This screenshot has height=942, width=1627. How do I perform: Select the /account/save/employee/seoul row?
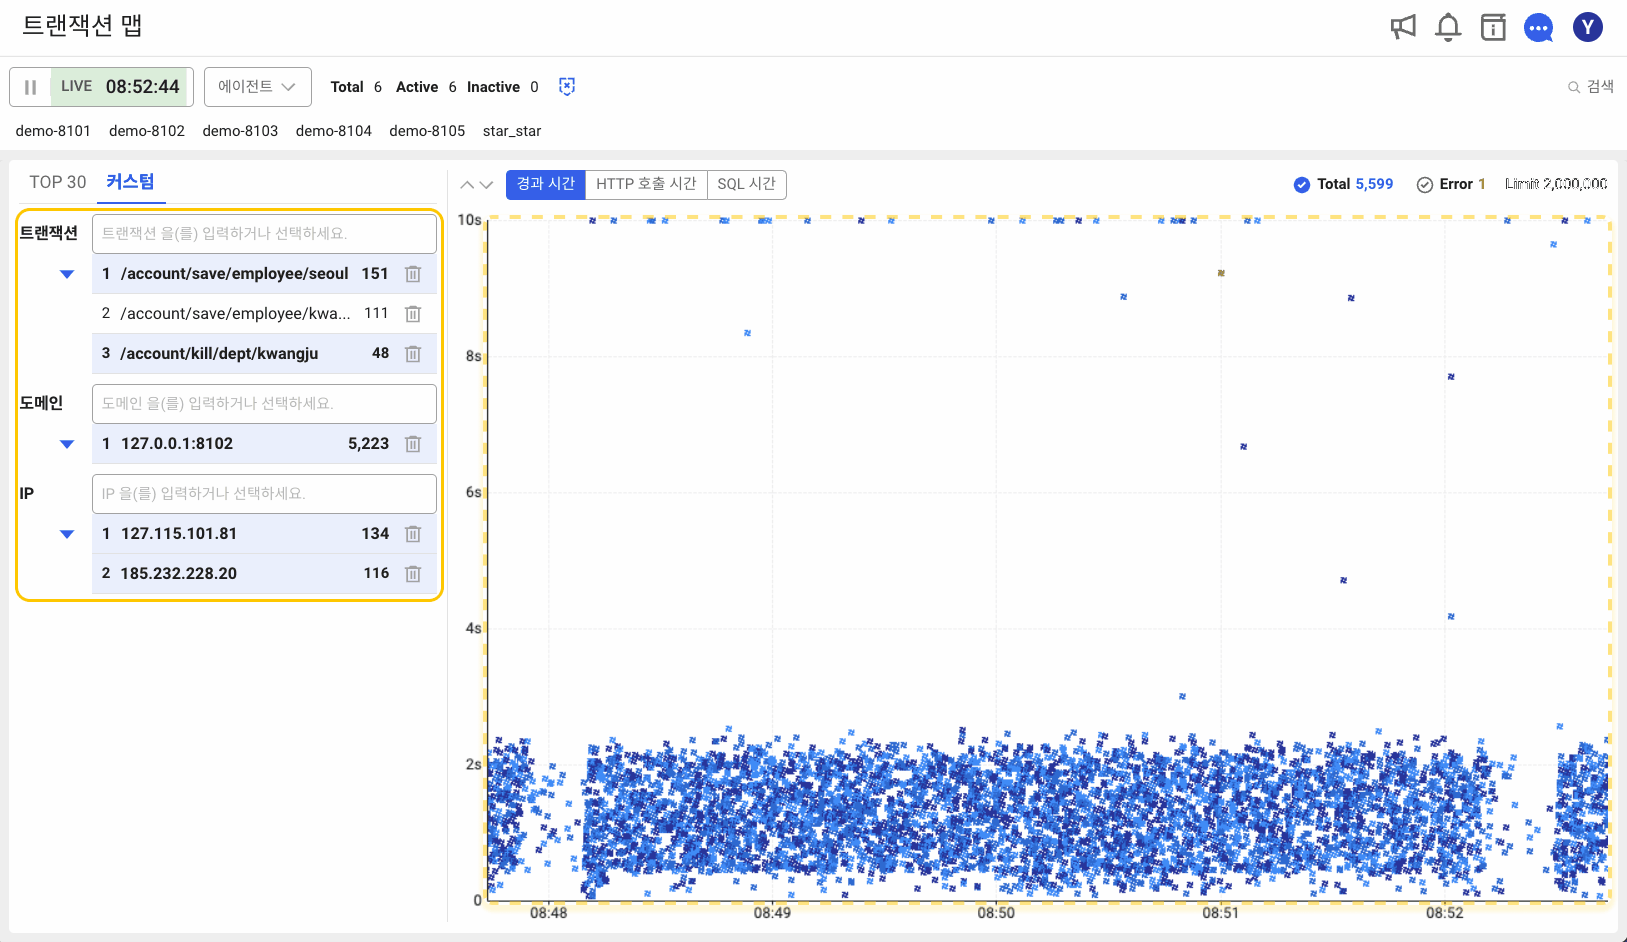(264, 274)
